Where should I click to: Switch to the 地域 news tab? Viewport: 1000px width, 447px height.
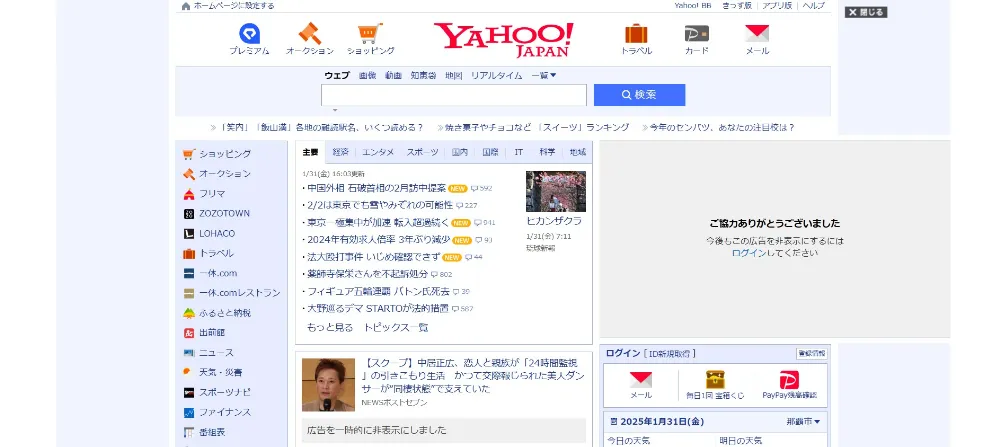click(577, 152)
